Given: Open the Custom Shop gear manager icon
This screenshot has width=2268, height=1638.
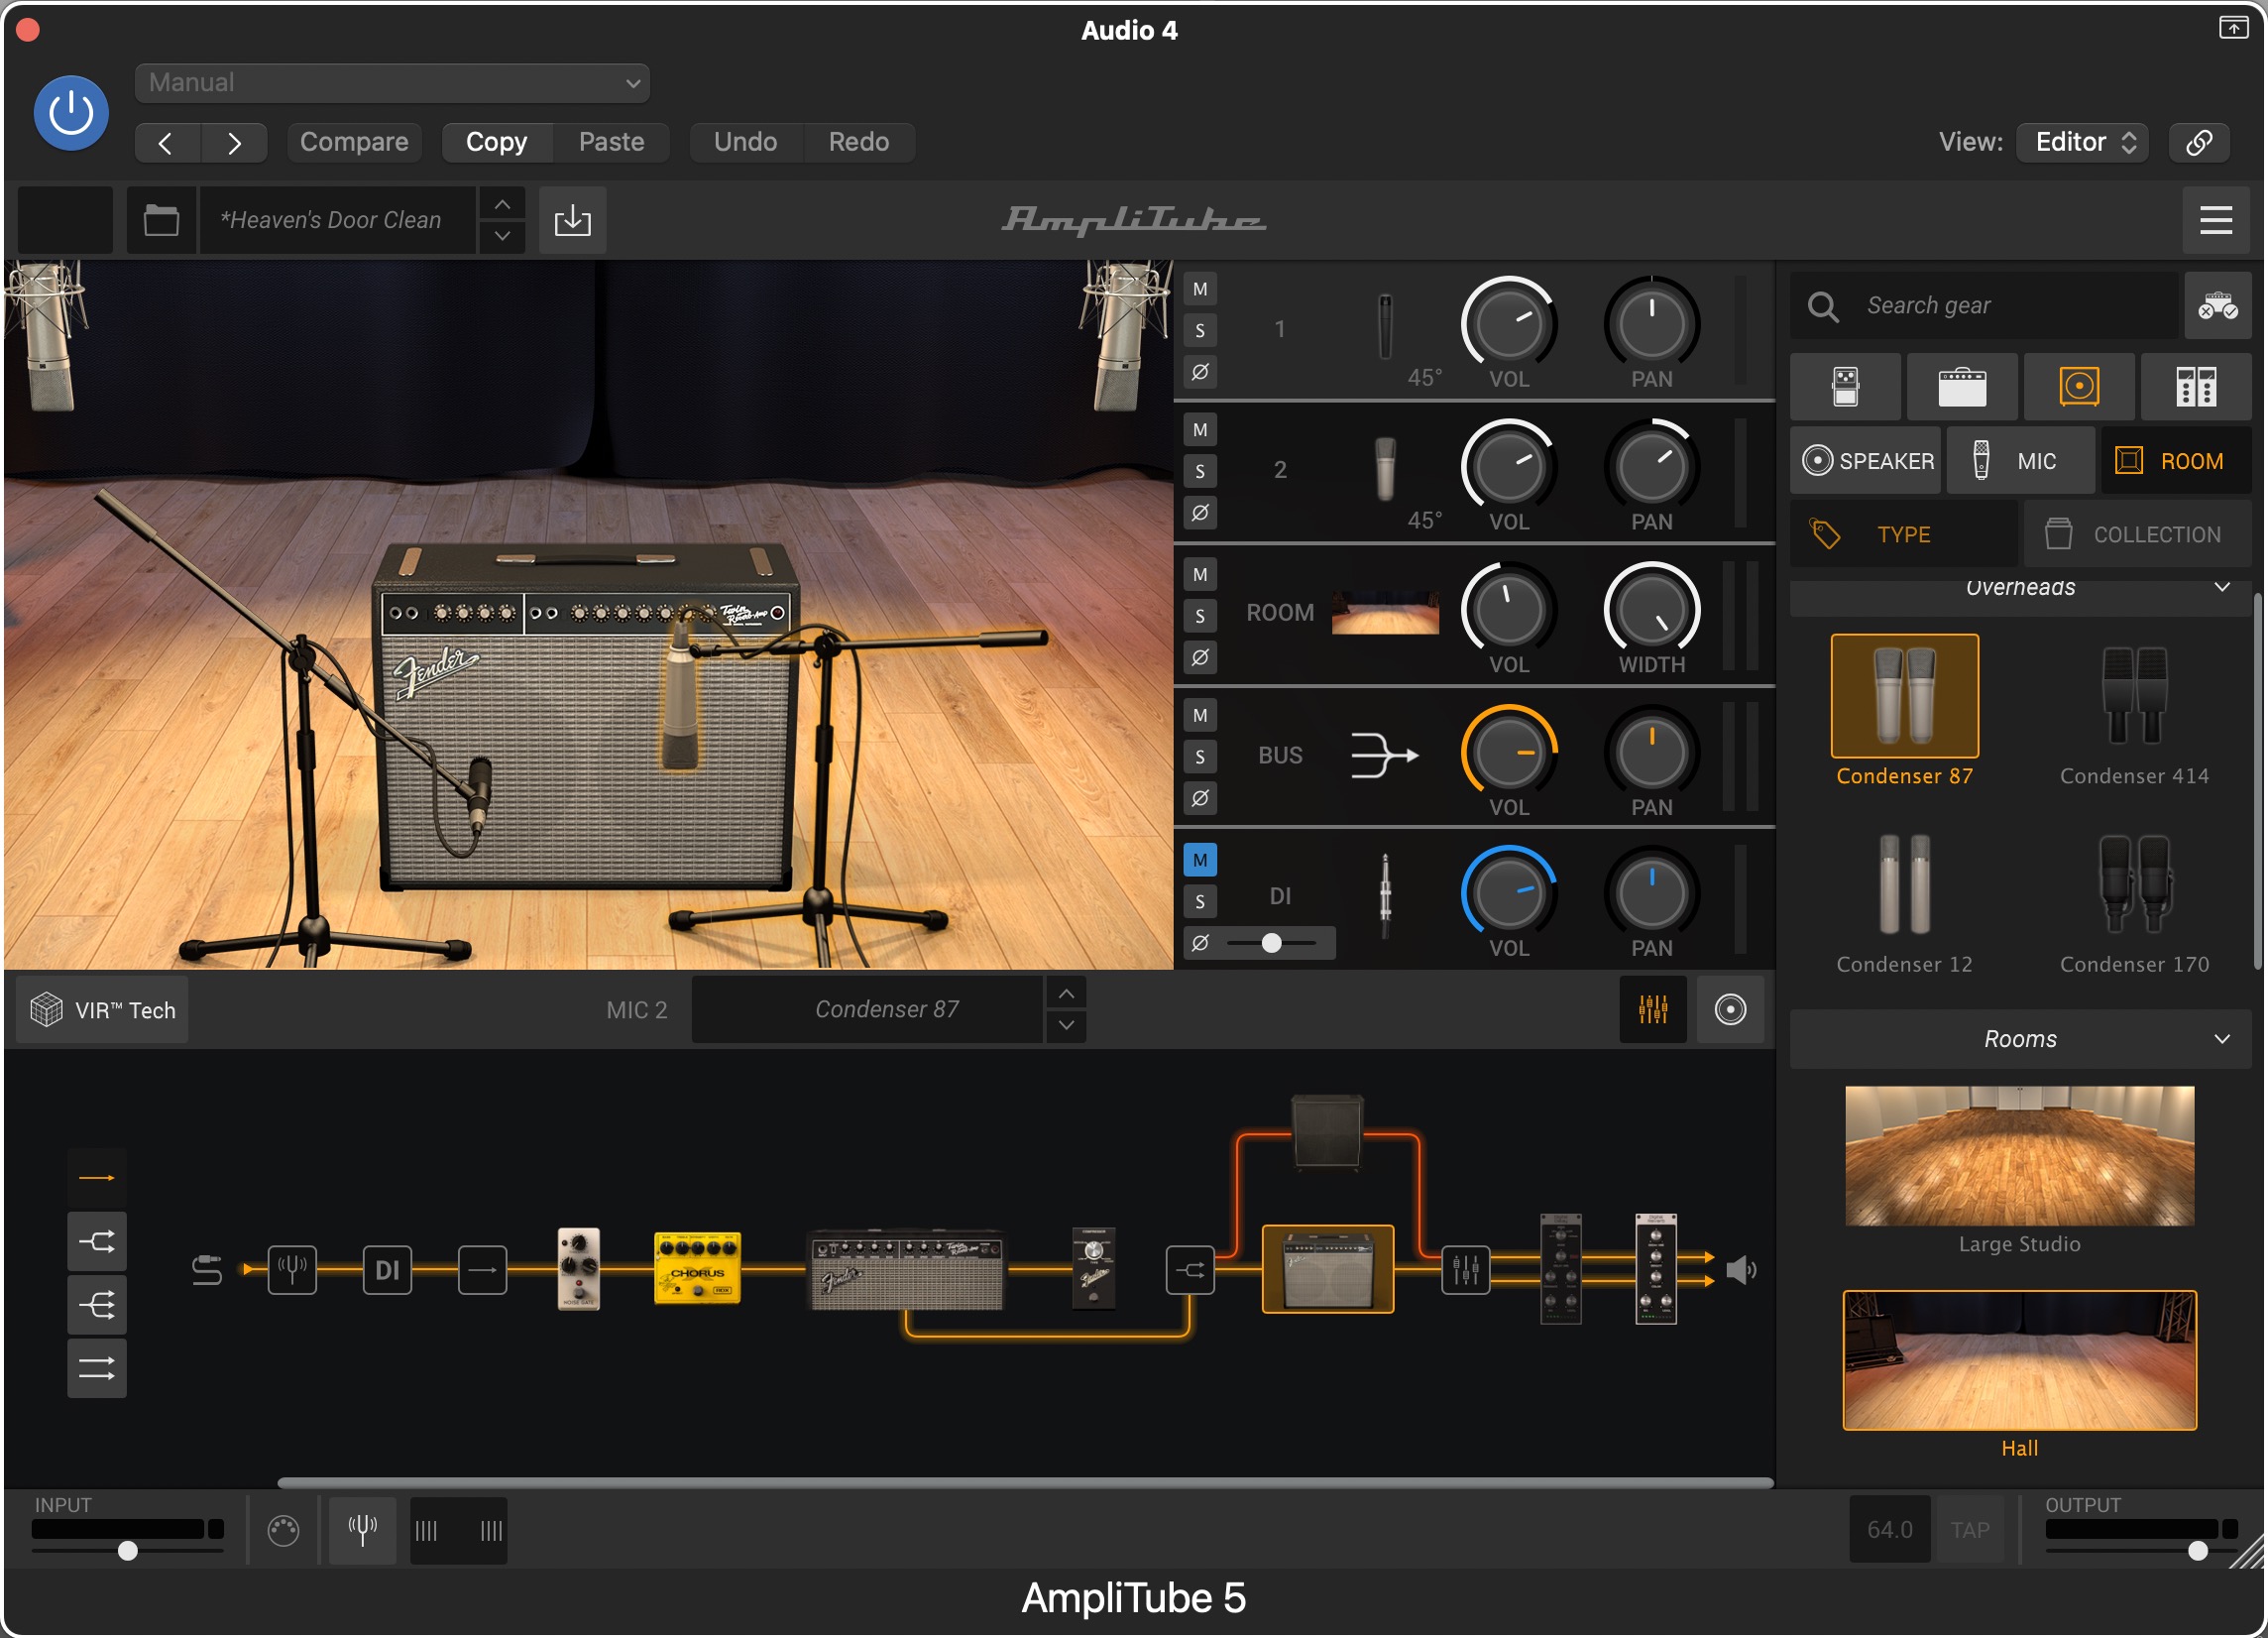Looking at the screenshot, I should coord(2217,305).
